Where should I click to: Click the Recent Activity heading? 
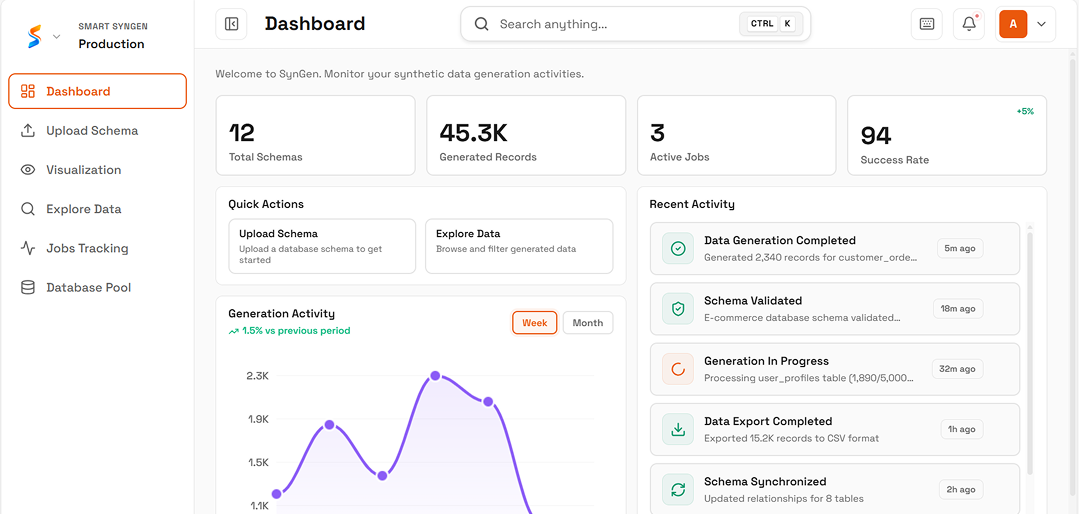692,204
